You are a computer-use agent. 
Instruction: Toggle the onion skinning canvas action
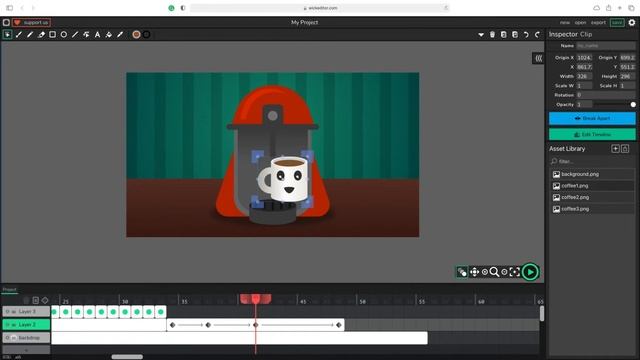click(x=462, y=272)
